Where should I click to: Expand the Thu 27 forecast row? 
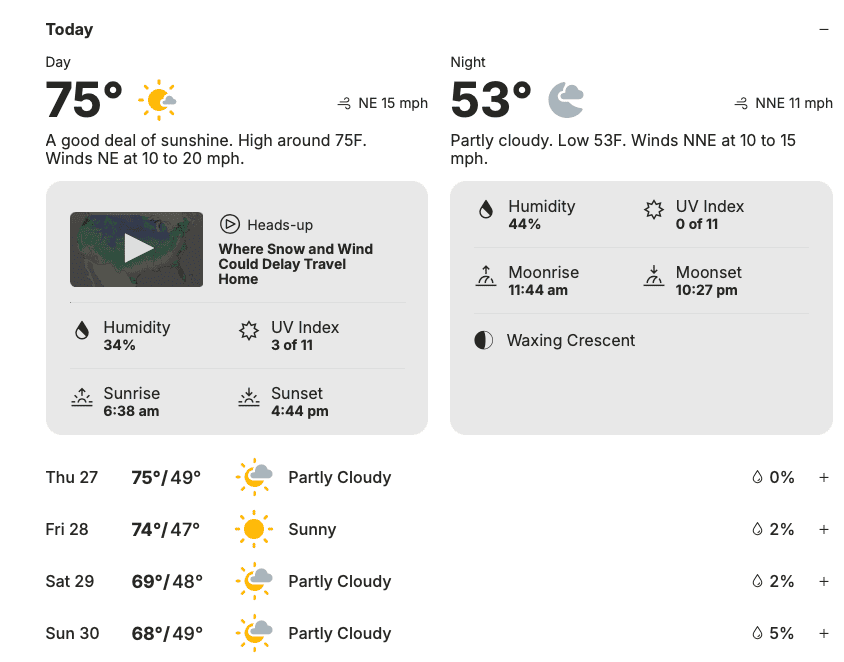[824, 478]
